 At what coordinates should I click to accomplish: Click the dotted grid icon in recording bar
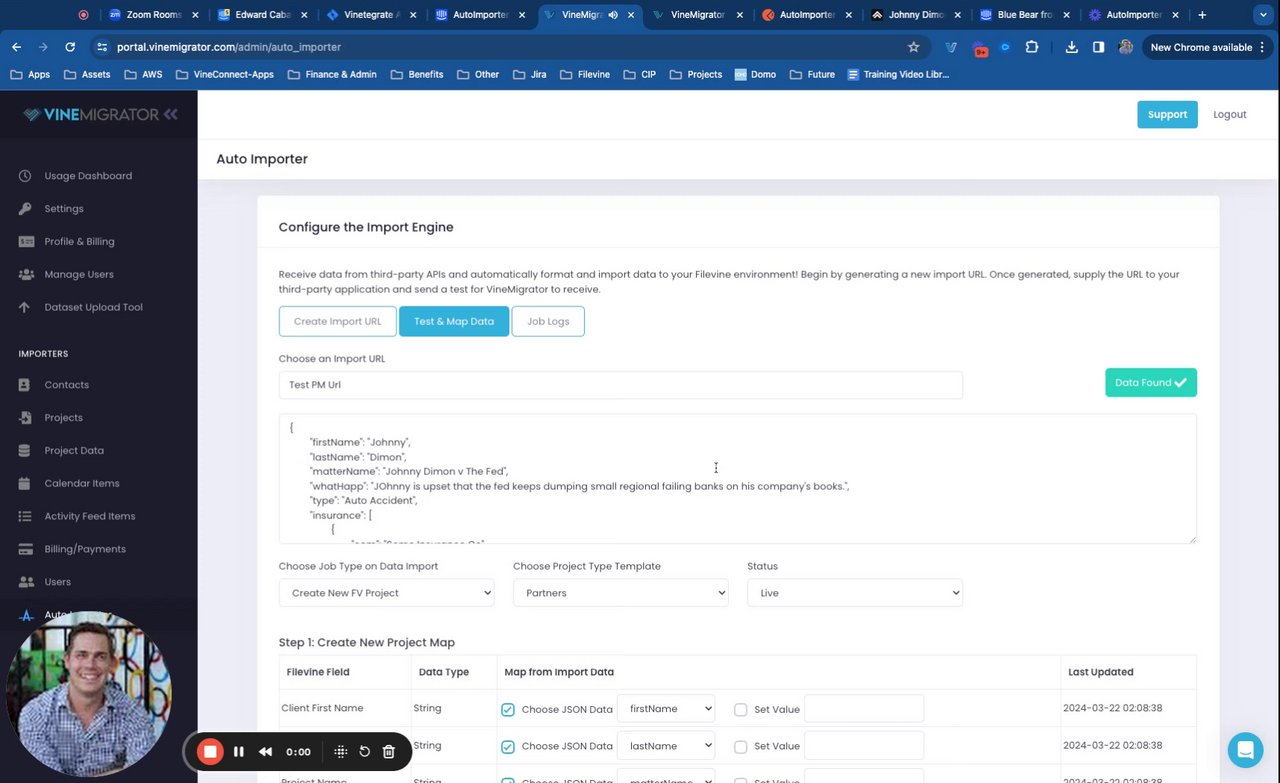click(340, 752)
